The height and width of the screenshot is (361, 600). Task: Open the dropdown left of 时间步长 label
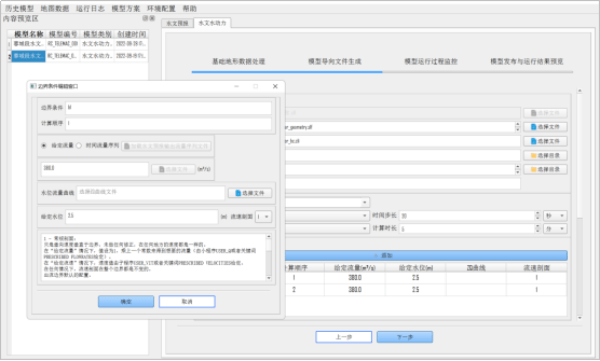(328, 216)
